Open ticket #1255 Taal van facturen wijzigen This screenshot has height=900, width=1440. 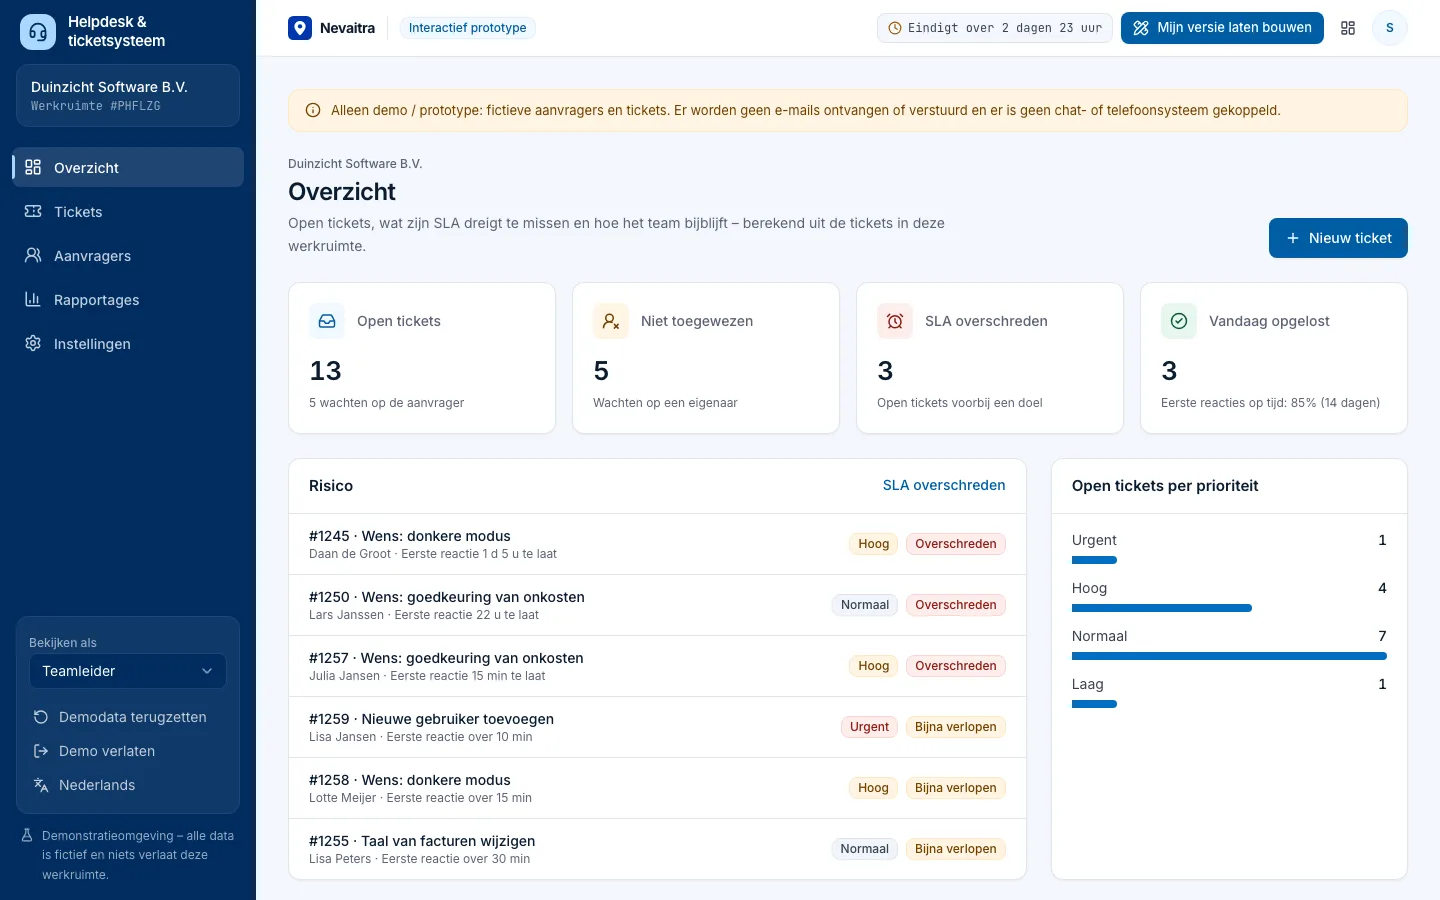pos(657,849)
